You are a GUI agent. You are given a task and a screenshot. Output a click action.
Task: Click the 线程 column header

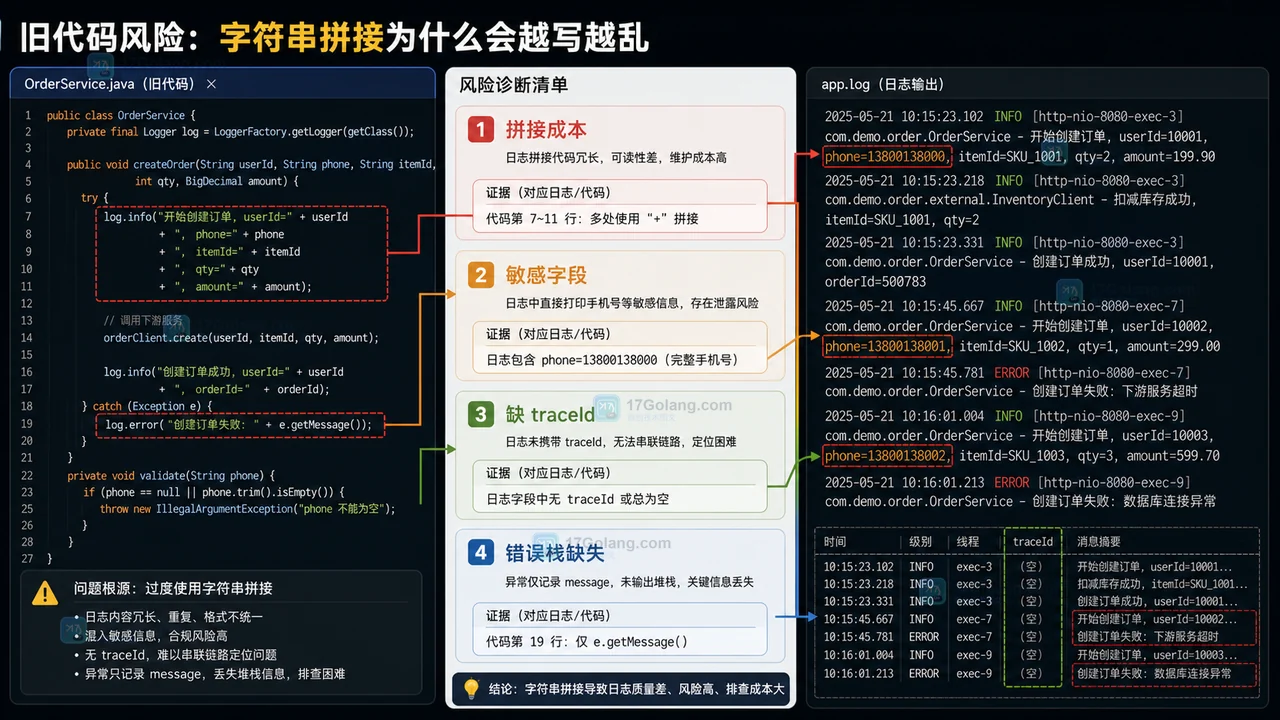pos(968,541)
